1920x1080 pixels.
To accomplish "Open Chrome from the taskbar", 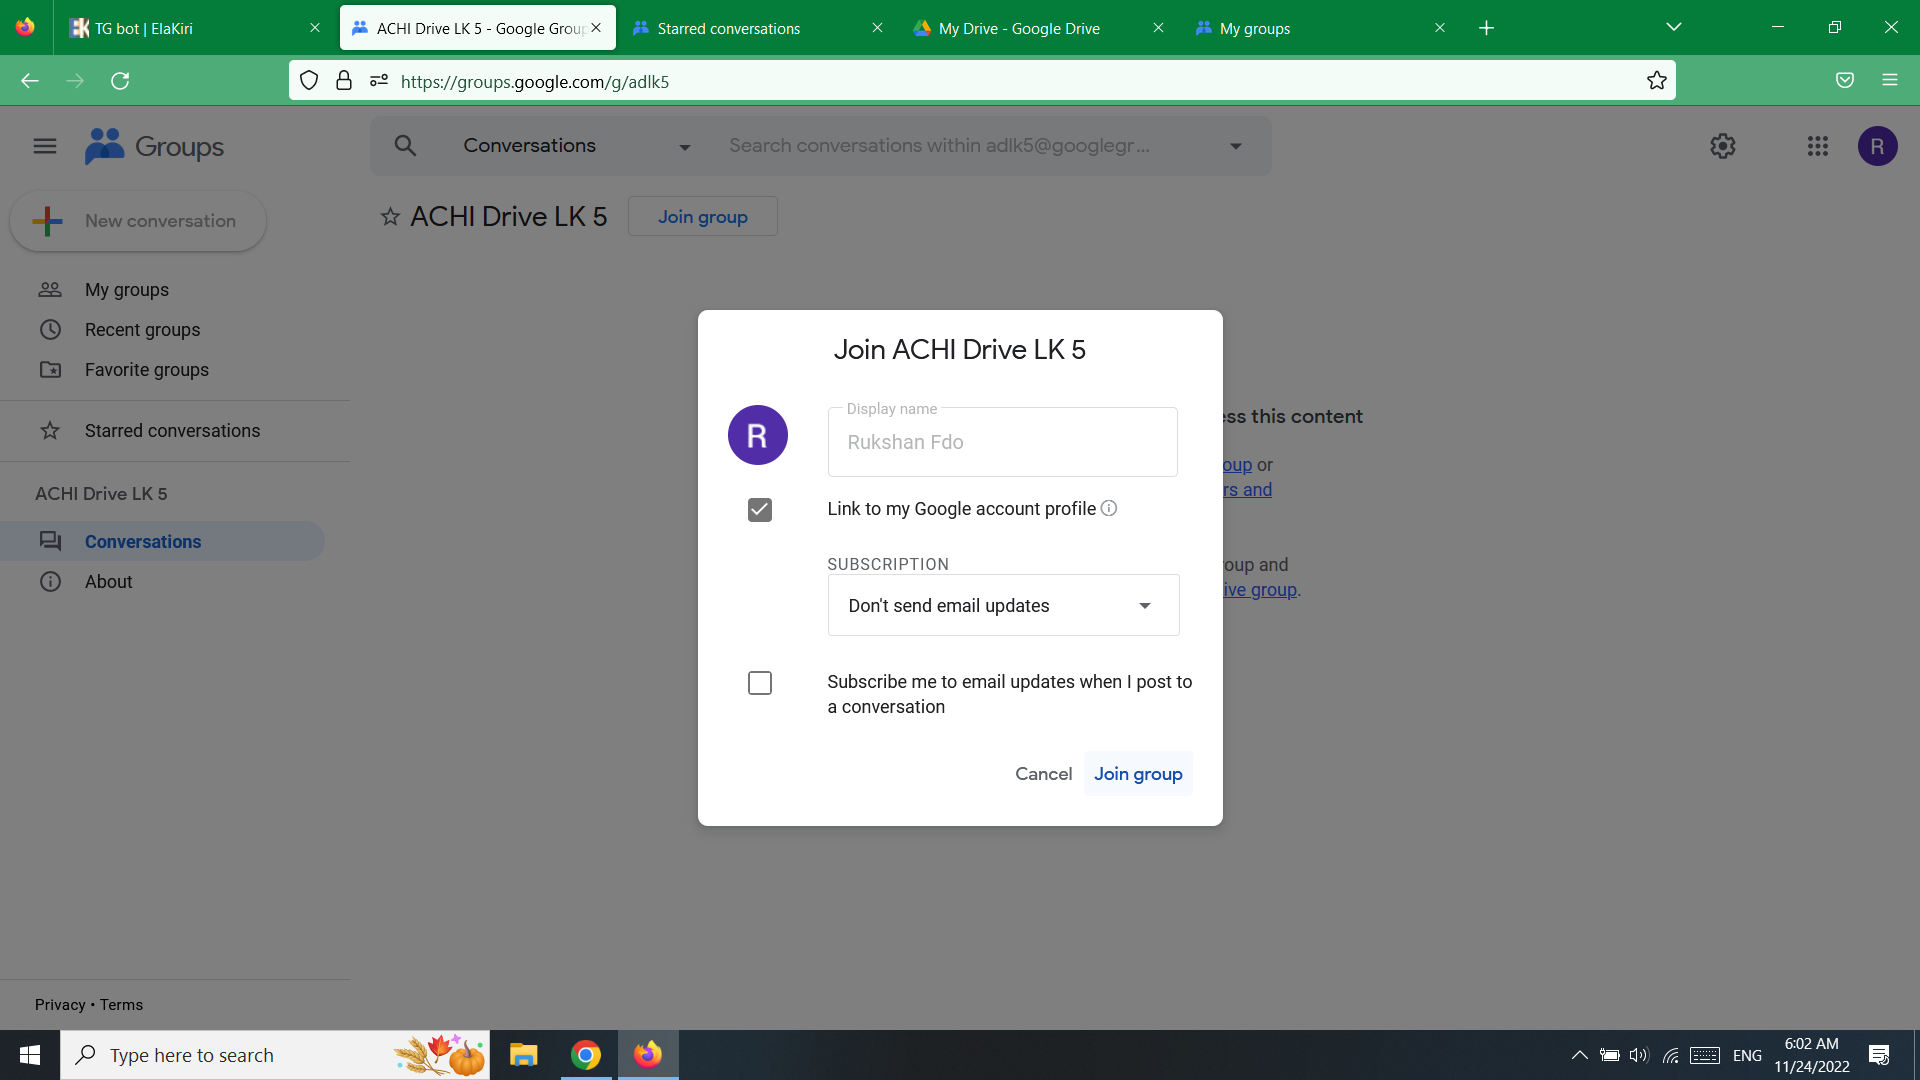I will (x=585, y=1055).
